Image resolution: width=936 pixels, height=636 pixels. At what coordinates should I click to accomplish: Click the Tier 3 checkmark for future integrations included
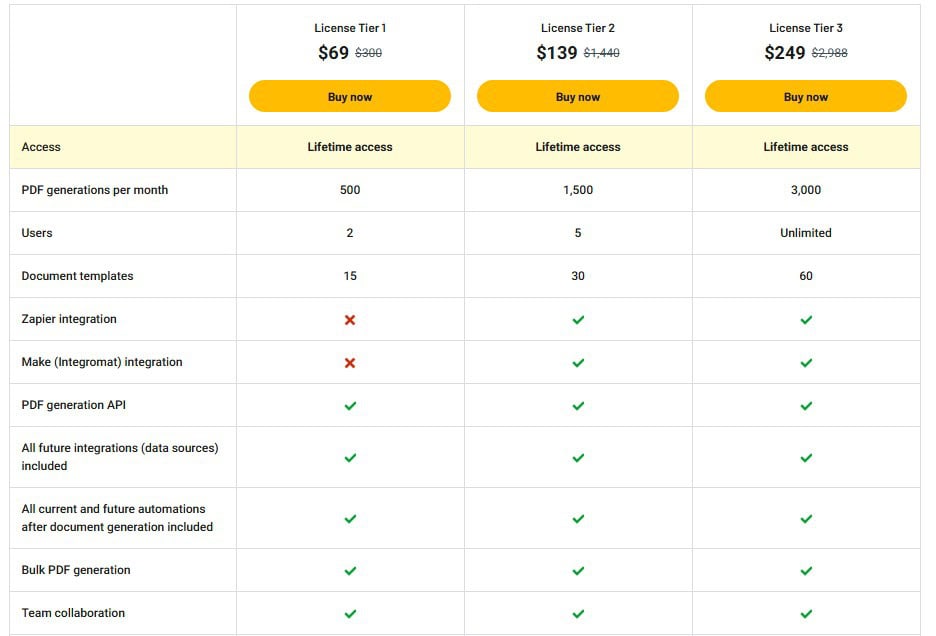pos(805,457)
